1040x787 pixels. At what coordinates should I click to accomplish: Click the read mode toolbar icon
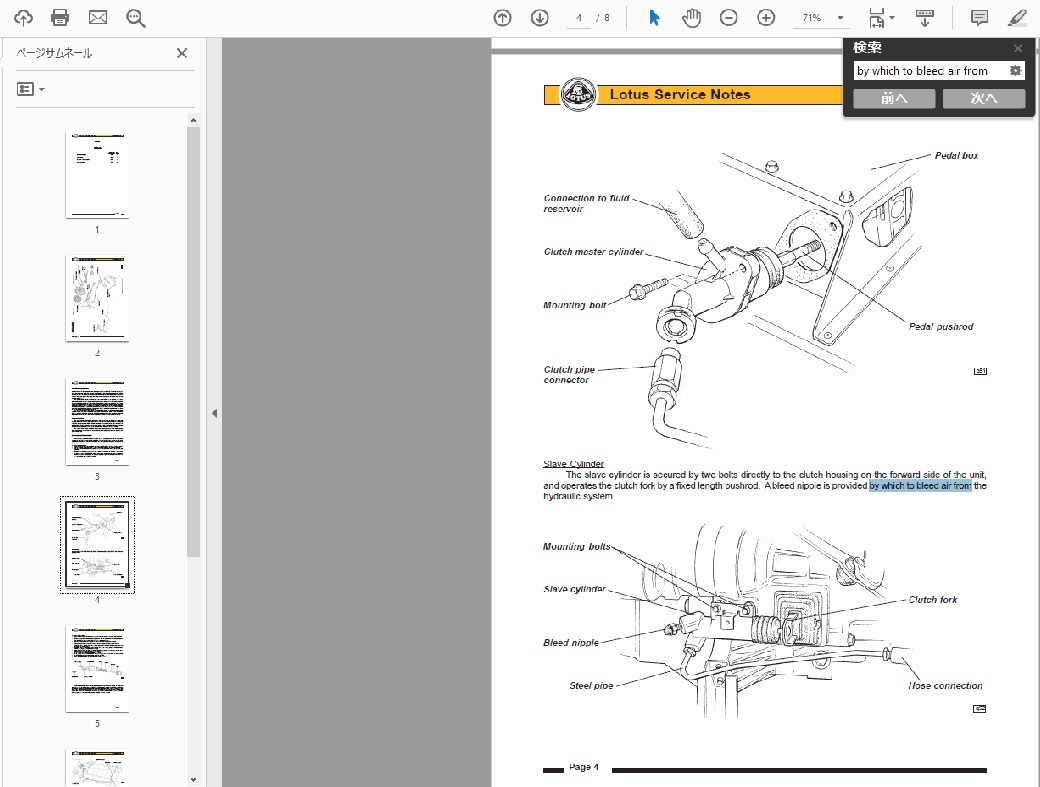click(x=925, y=18)
